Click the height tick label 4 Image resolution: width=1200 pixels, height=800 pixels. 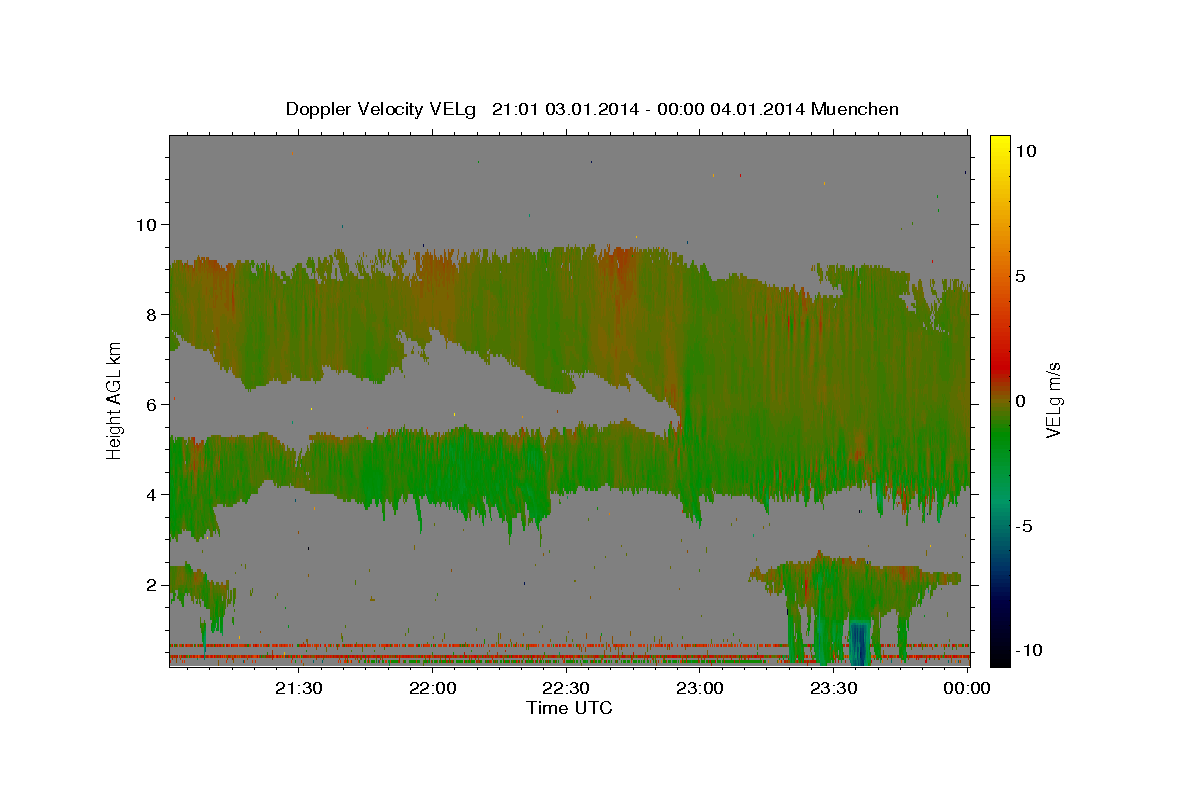tap(152, 495)
